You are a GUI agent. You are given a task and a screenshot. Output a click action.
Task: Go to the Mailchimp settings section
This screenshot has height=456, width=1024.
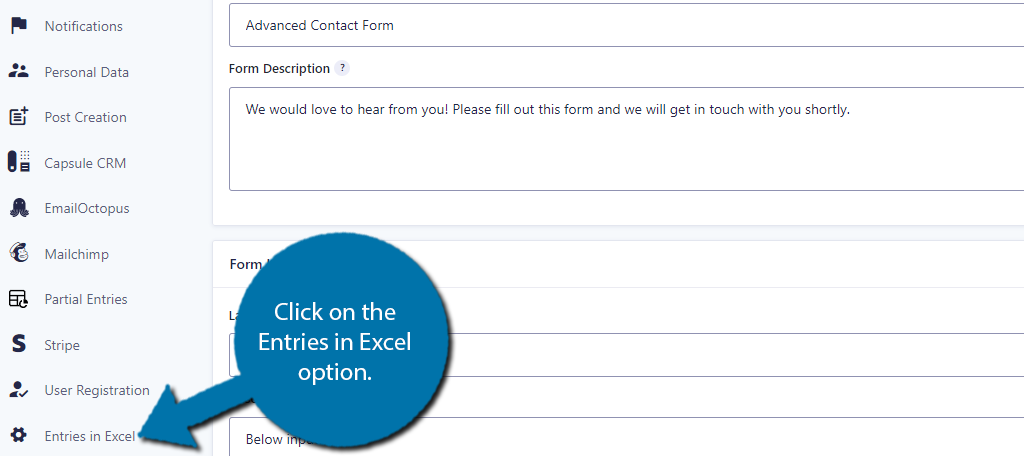click(76, 254)
